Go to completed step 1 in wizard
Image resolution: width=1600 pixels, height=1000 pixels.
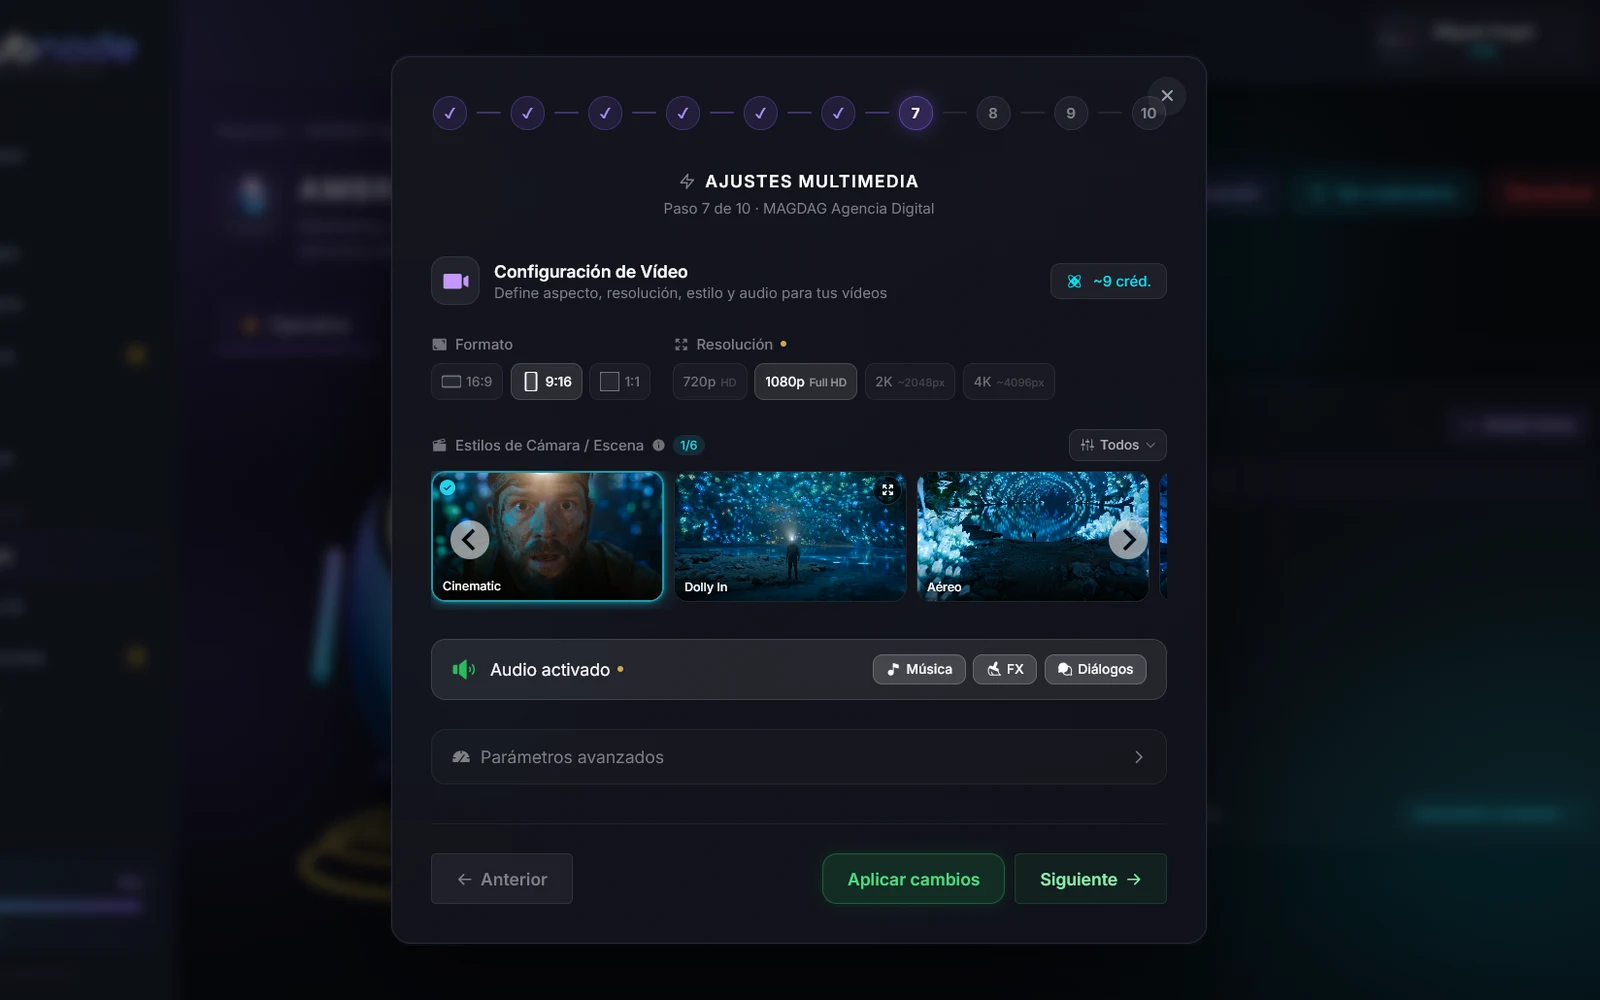tap(450, 113)
